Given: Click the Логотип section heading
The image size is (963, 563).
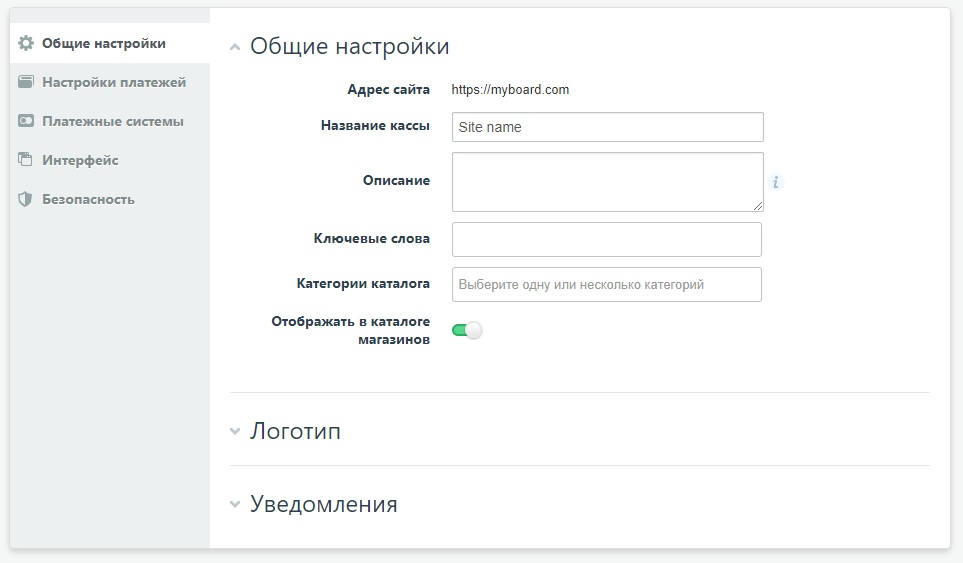Looking at the screenshot, I should click(295, 432).
